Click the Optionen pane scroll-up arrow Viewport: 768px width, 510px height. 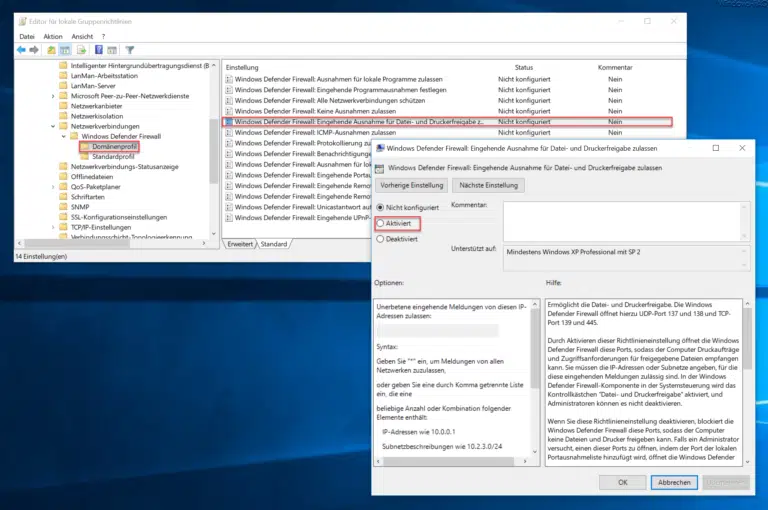click(535, 304)
